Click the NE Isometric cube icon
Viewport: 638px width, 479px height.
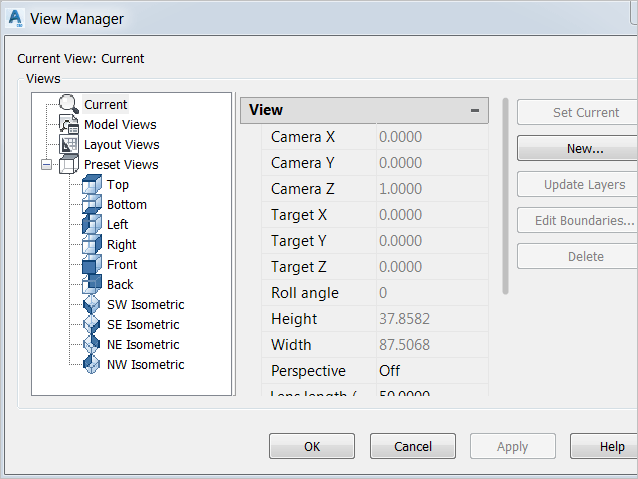point(92,345)
